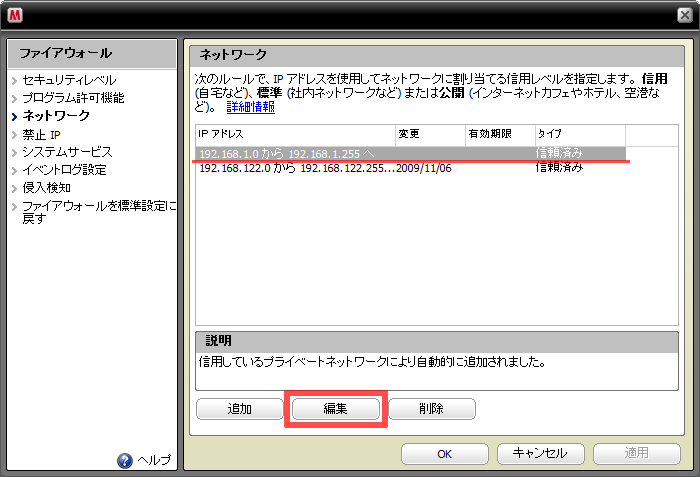Select プログラム許可機能 in the sidebar
Image resolution: width=700 pixels, height=477 pixels.
pos(74,98)
